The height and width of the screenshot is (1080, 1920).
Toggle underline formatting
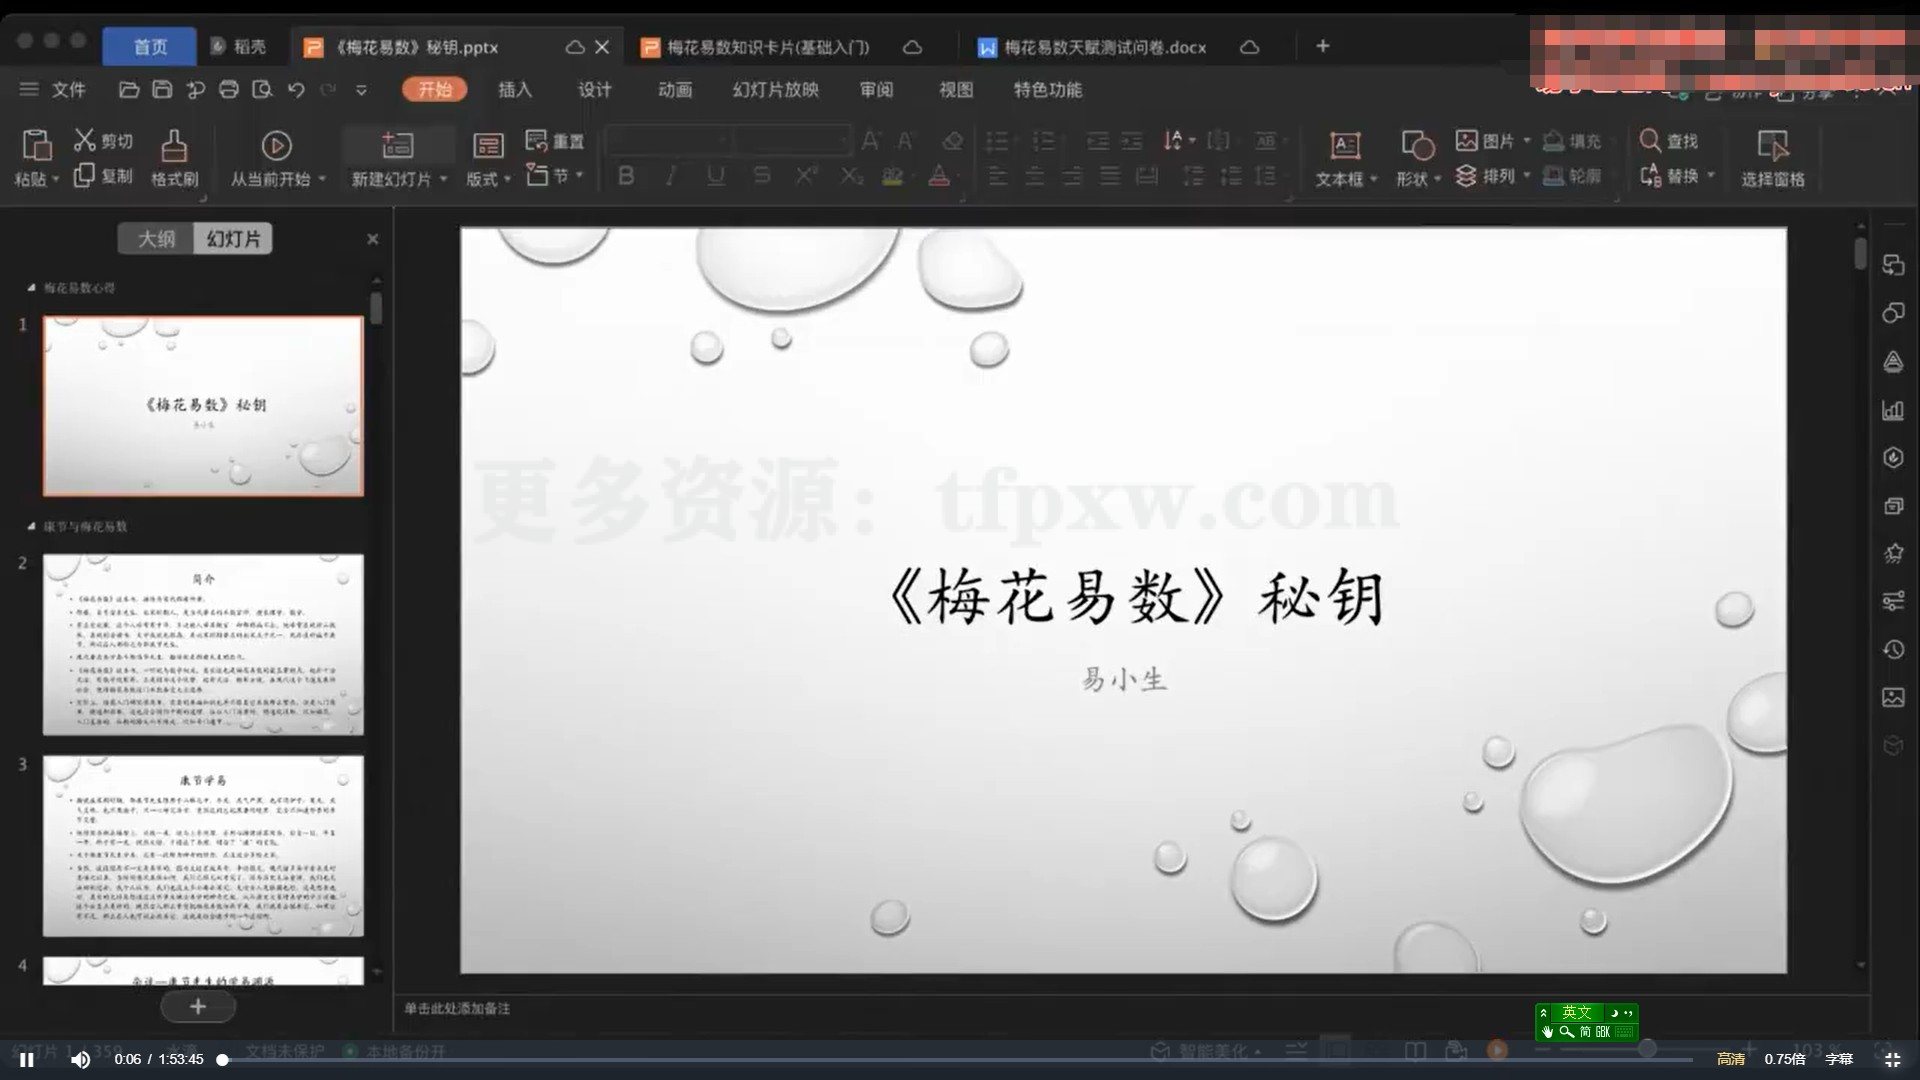(x=714, y=176)
